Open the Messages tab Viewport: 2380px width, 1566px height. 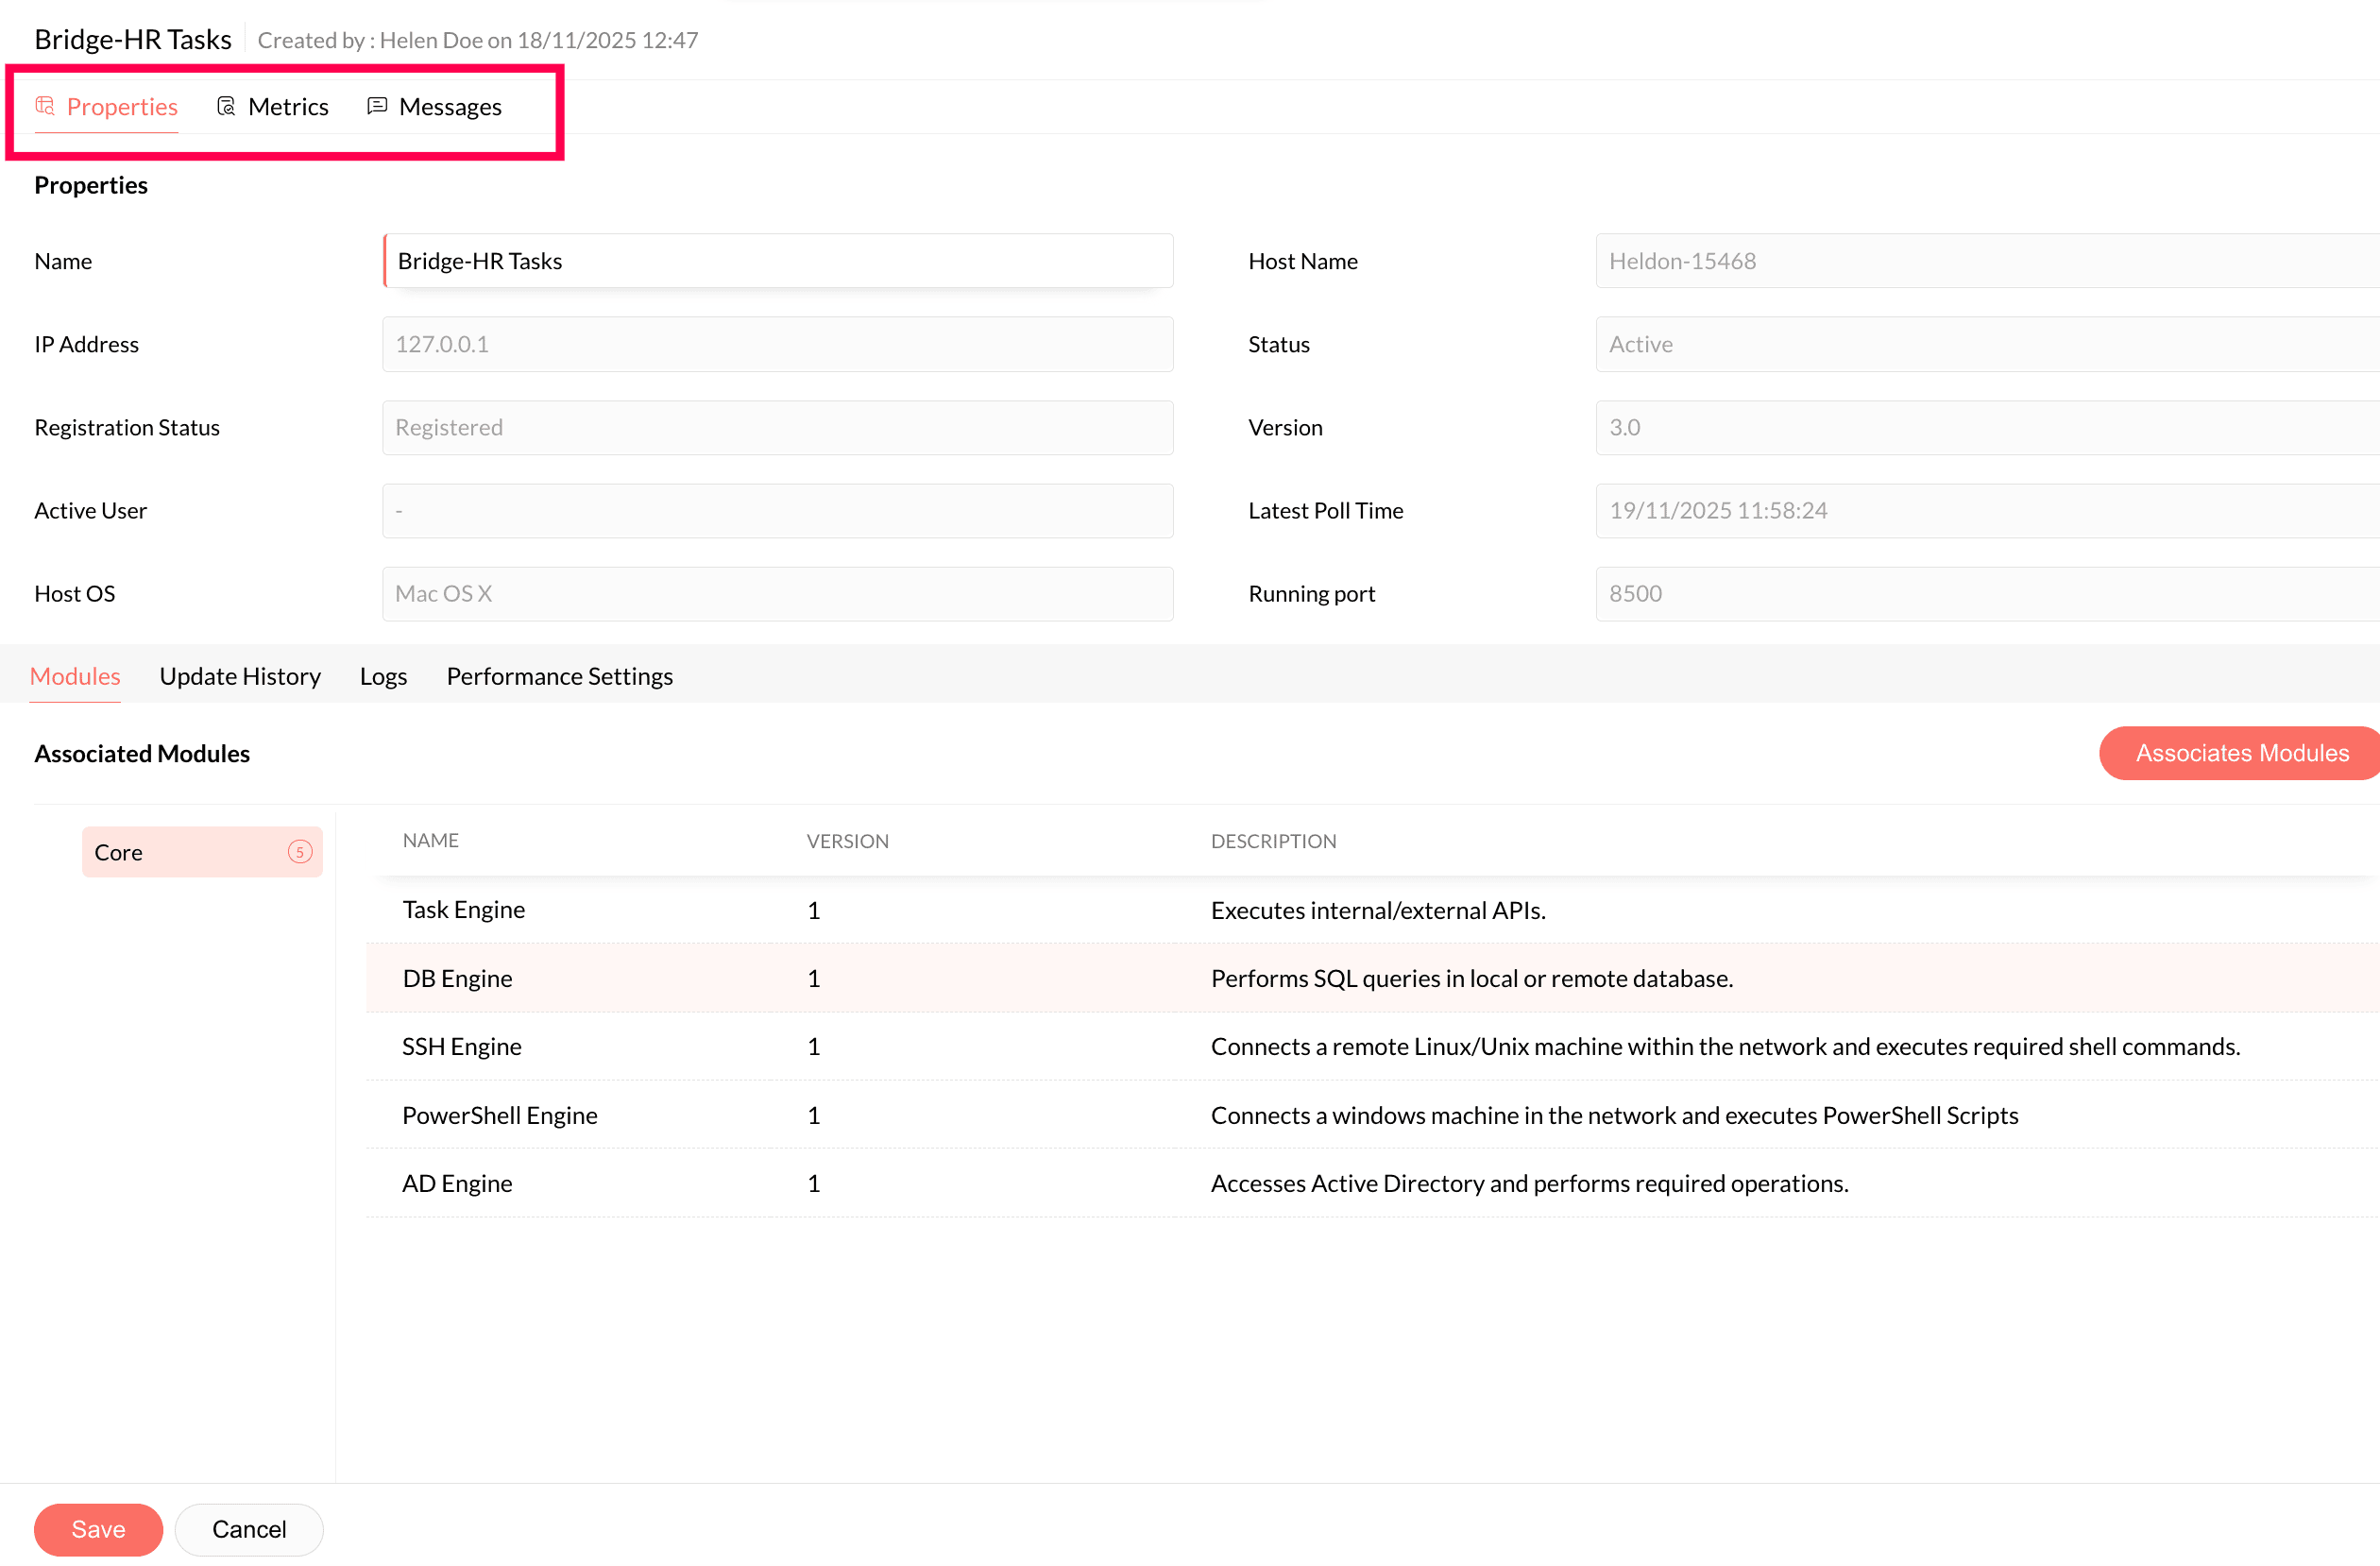coord(449,107)
